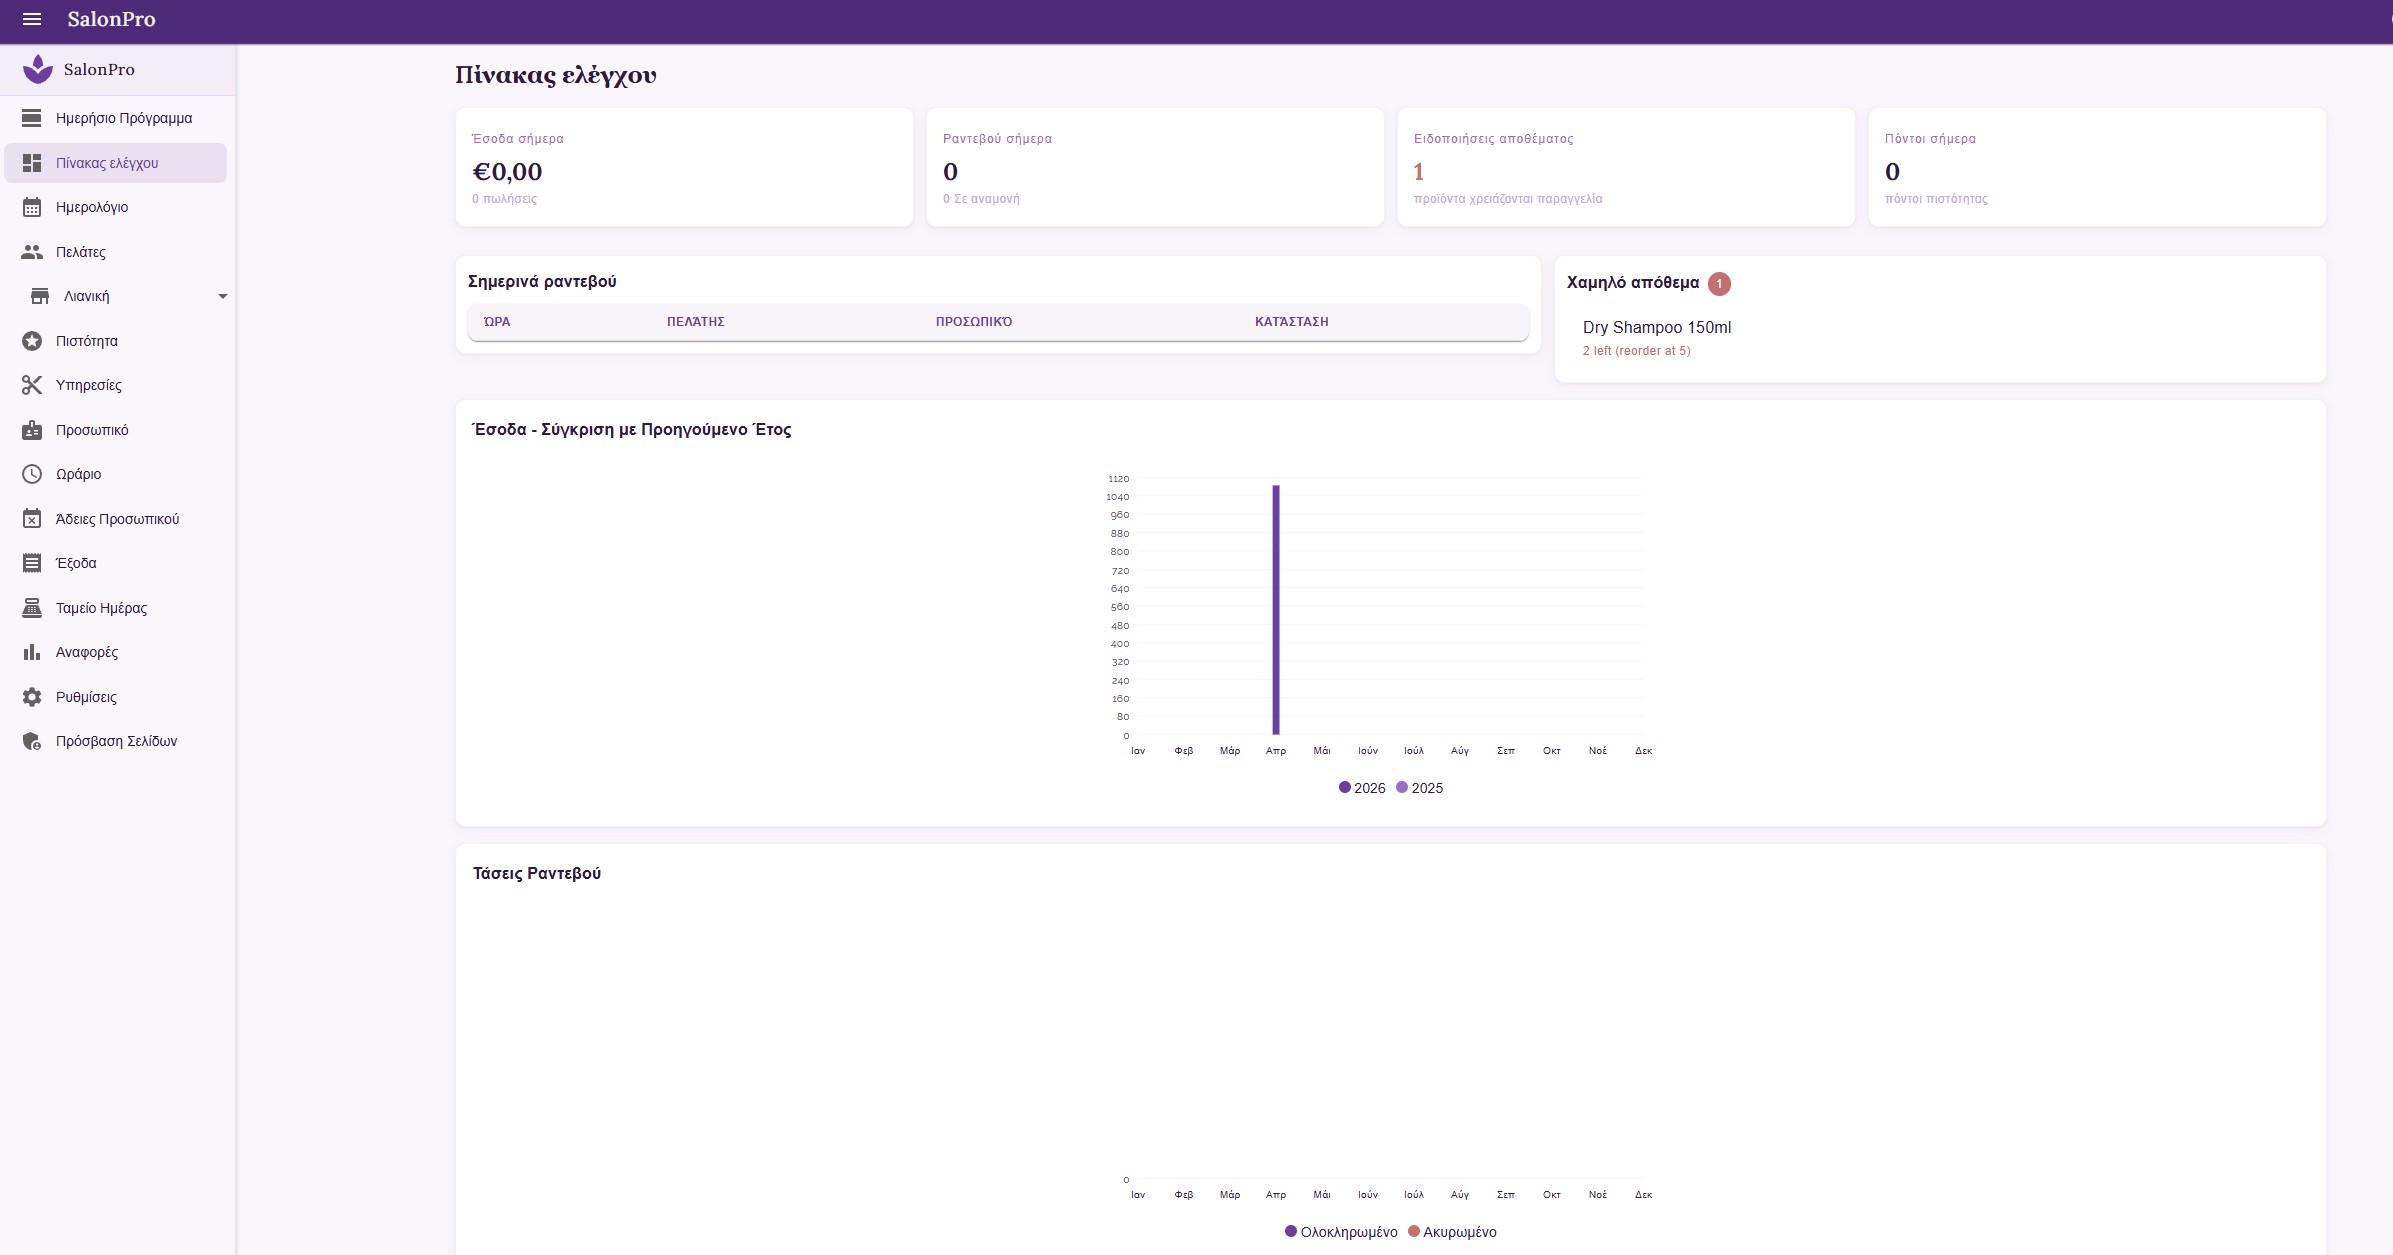Open the Προσωπικό page
The width and height of the screenshot is (2393, 1255).
(116, 430)
